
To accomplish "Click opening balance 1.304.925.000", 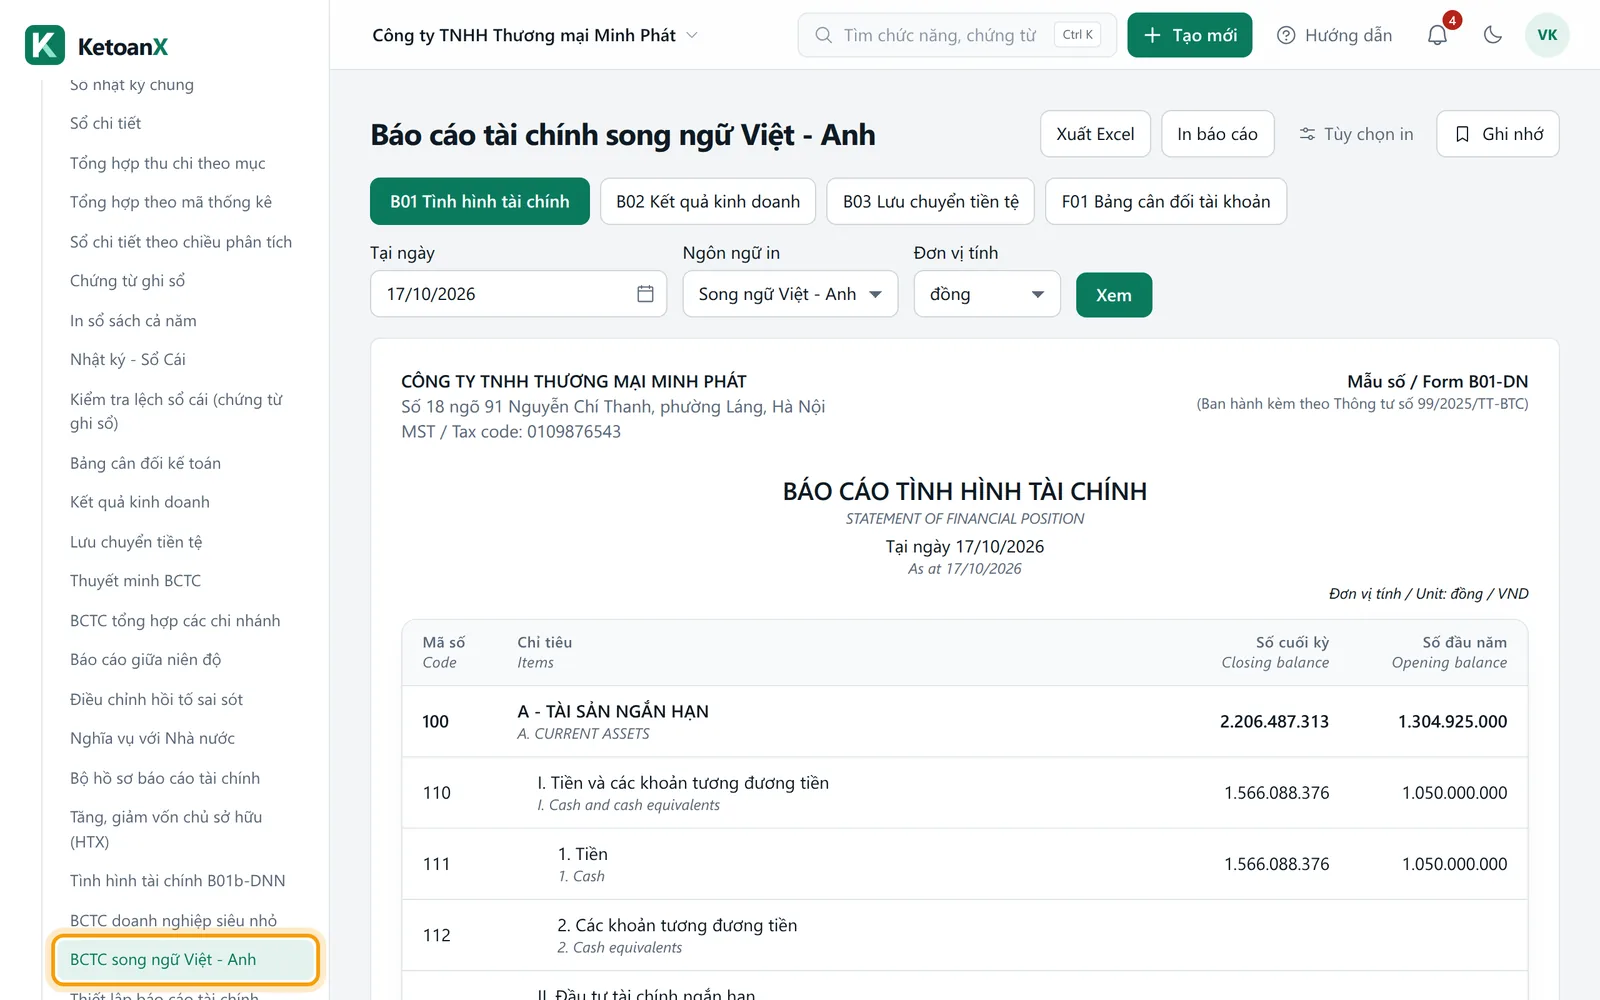I will click(1452, 721).
